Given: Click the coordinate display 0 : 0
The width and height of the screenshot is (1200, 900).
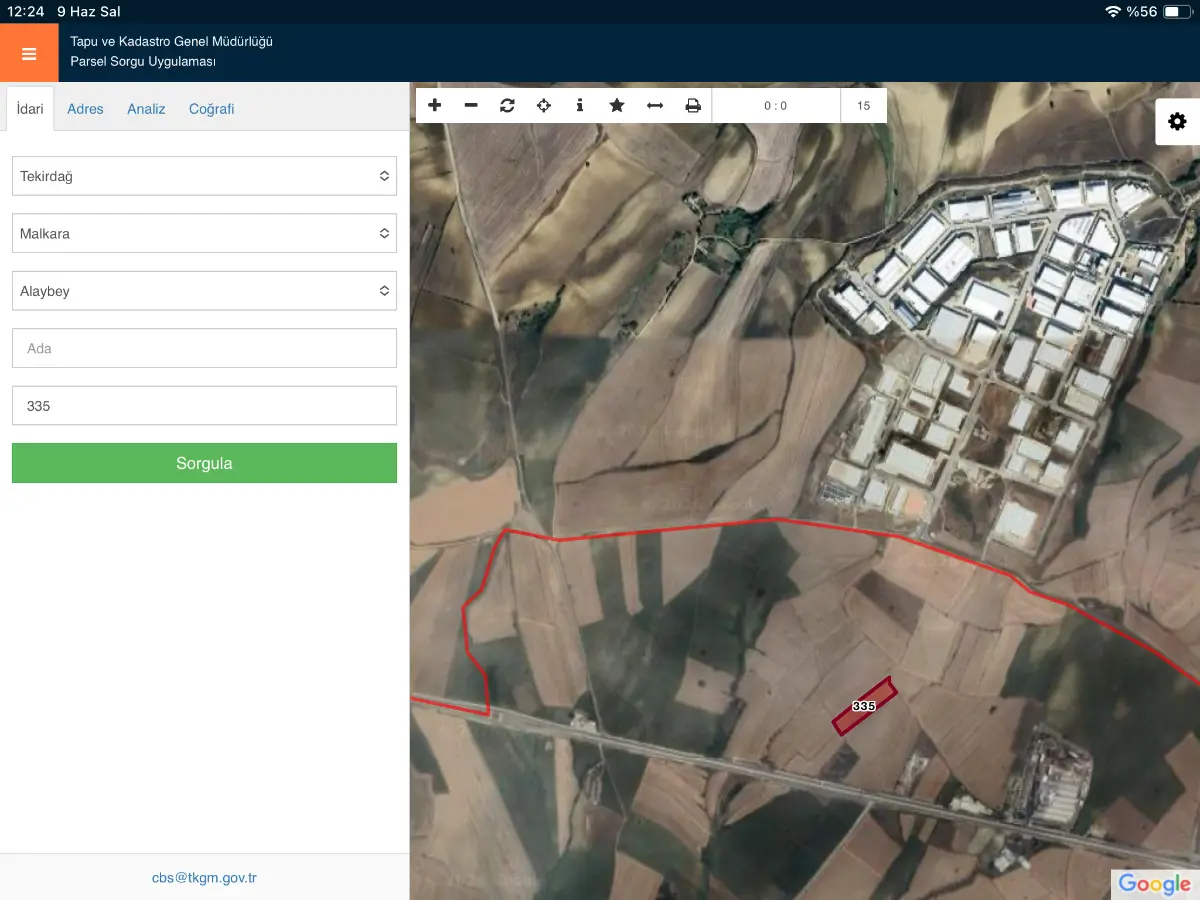Looking at the screenshot, I should click(x=776, y=106).
